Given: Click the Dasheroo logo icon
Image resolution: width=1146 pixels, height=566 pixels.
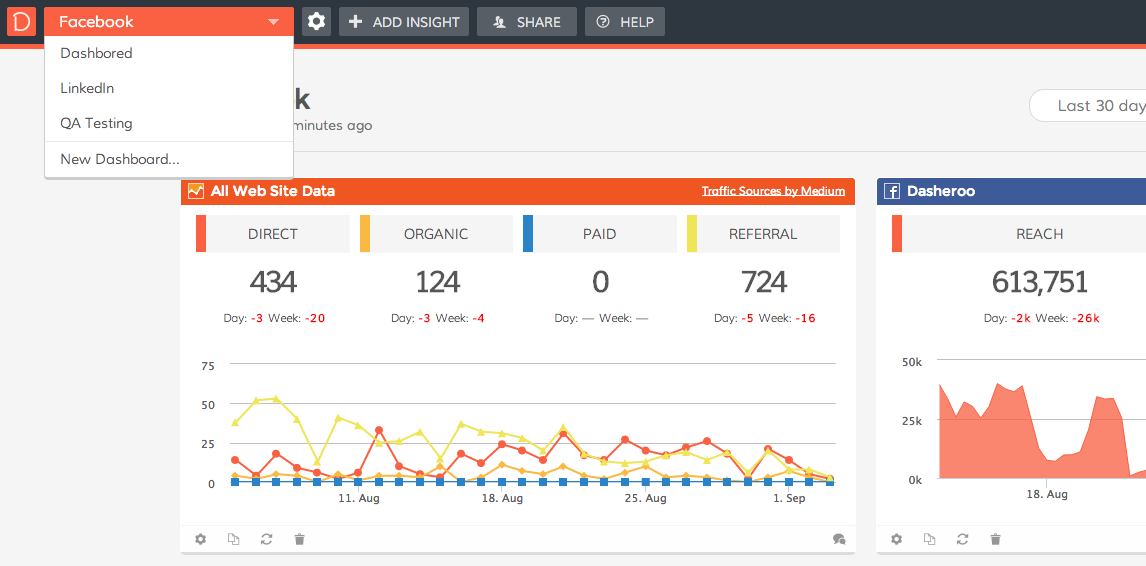Looking at the screenshot, I should 22,22.
